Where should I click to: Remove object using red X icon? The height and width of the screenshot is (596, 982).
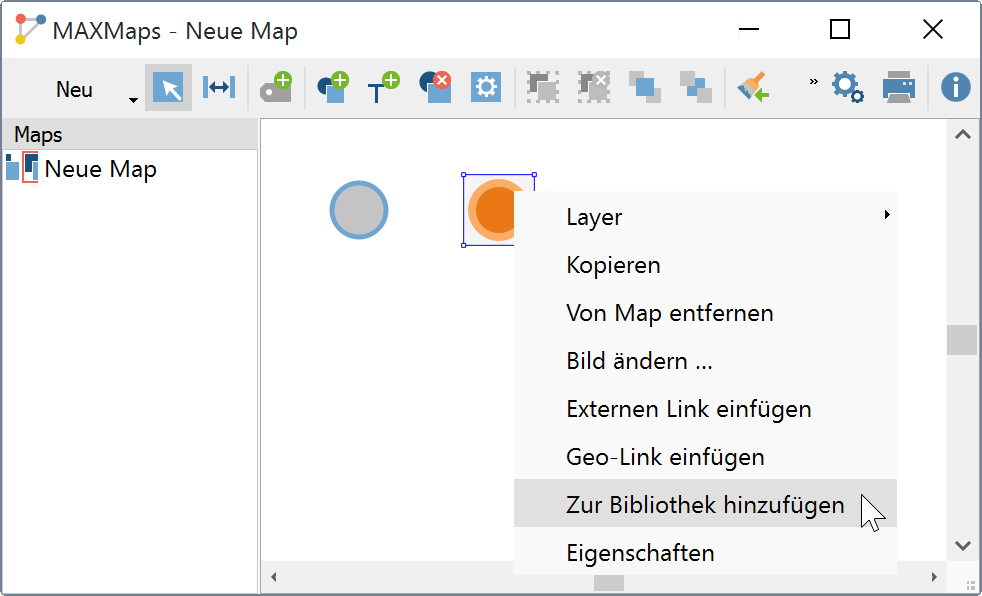click(435, 88)
